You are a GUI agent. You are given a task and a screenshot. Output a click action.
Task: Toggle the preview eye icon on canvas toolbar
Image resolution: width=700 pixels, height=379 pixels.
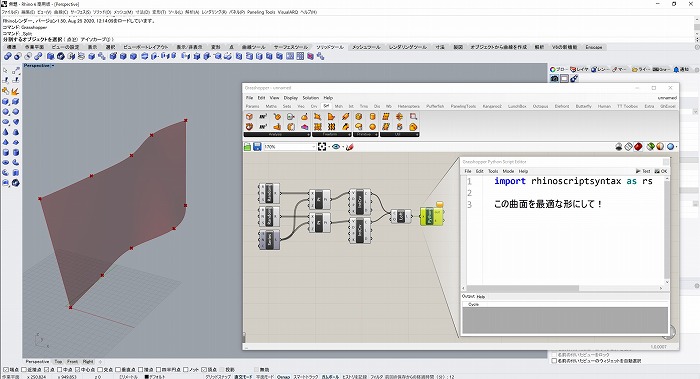[336, 146]
